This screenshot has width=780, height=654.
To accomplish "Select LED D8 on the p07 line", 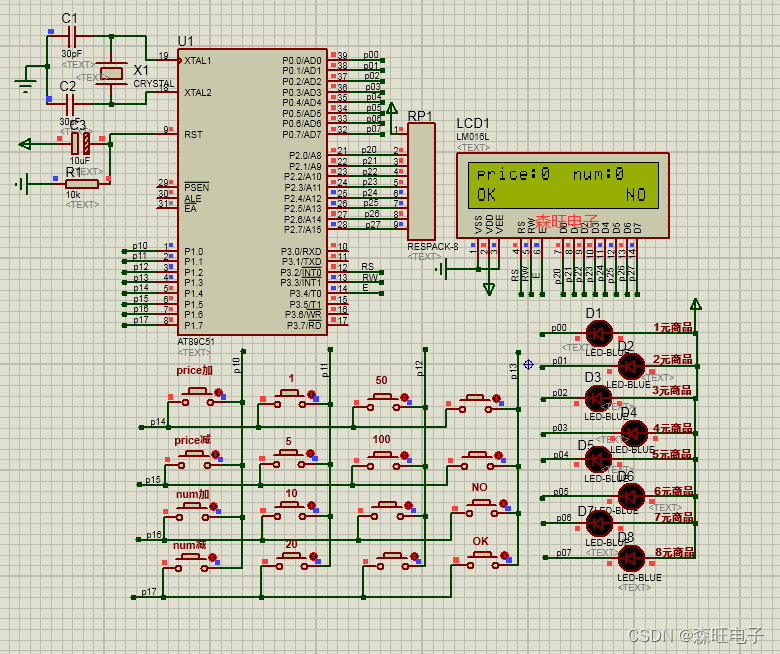I will 631,558.
